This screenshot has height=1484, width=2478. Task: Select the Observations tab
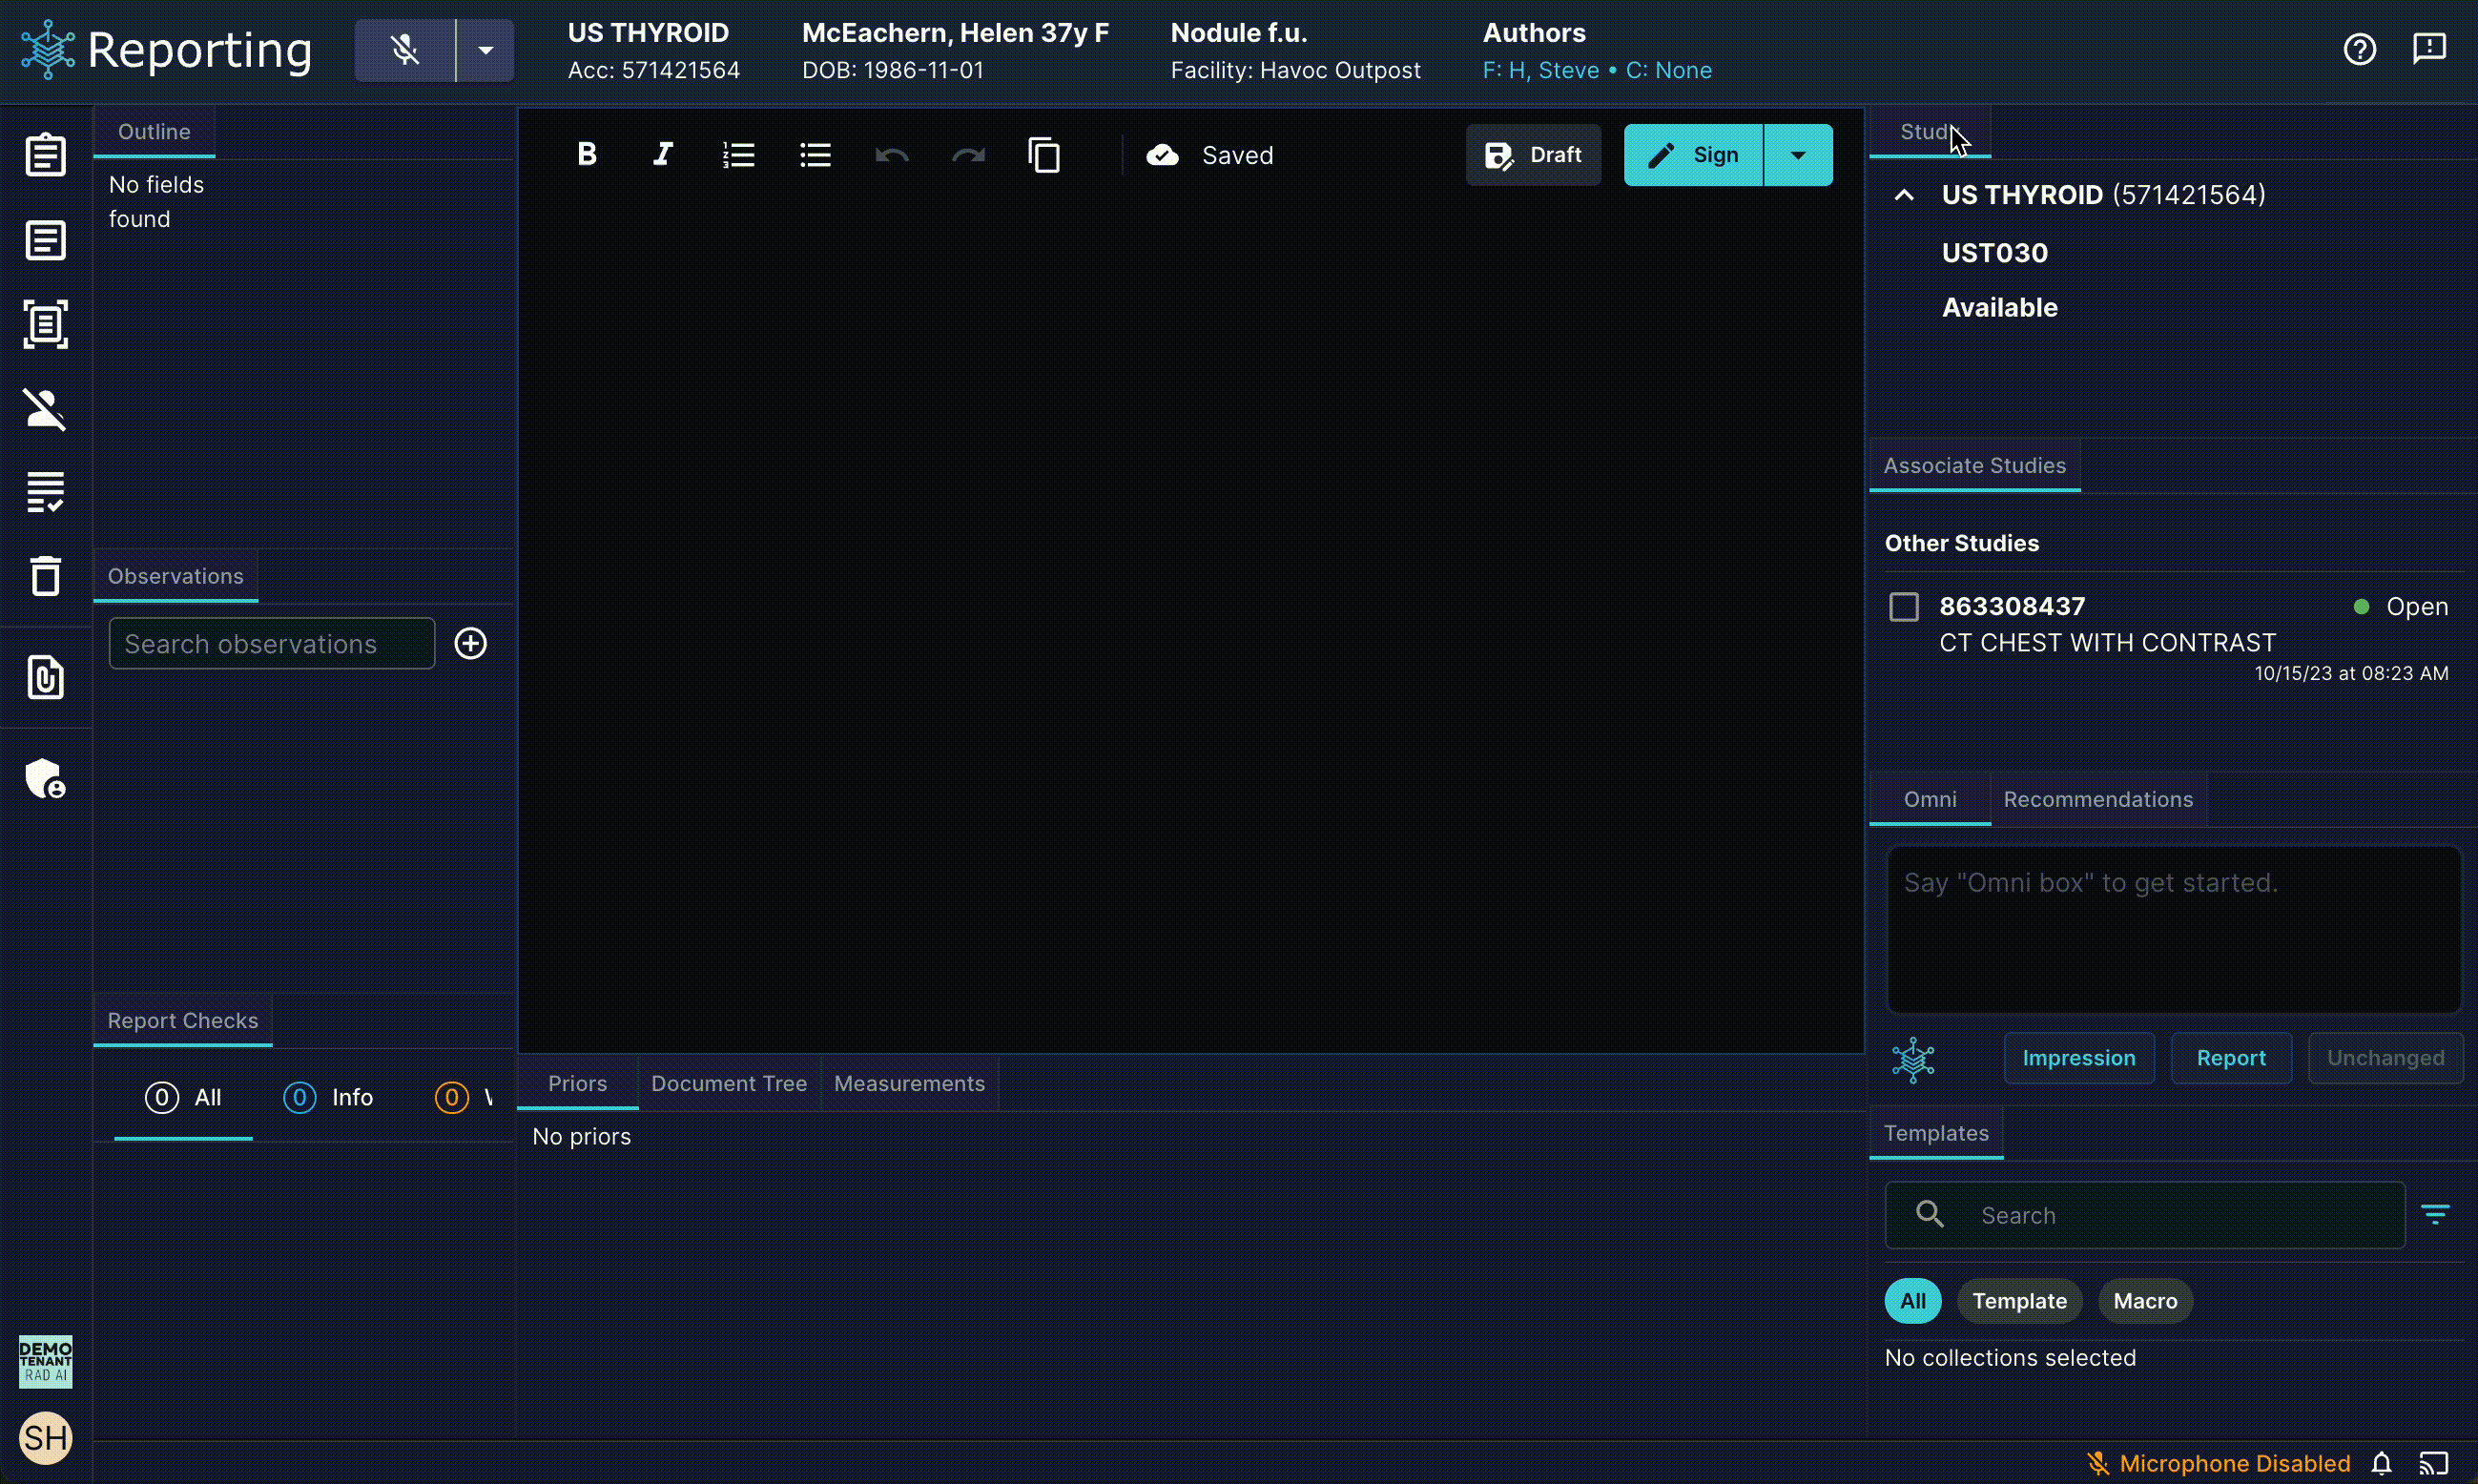pos(175,576)
